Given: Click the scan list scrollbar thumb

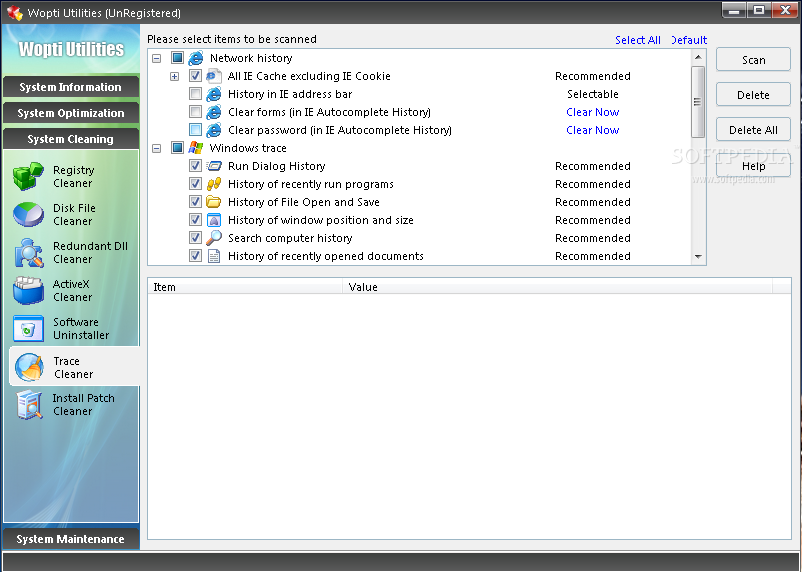Looking at the screenshot, I should click(x=698, y=102).
